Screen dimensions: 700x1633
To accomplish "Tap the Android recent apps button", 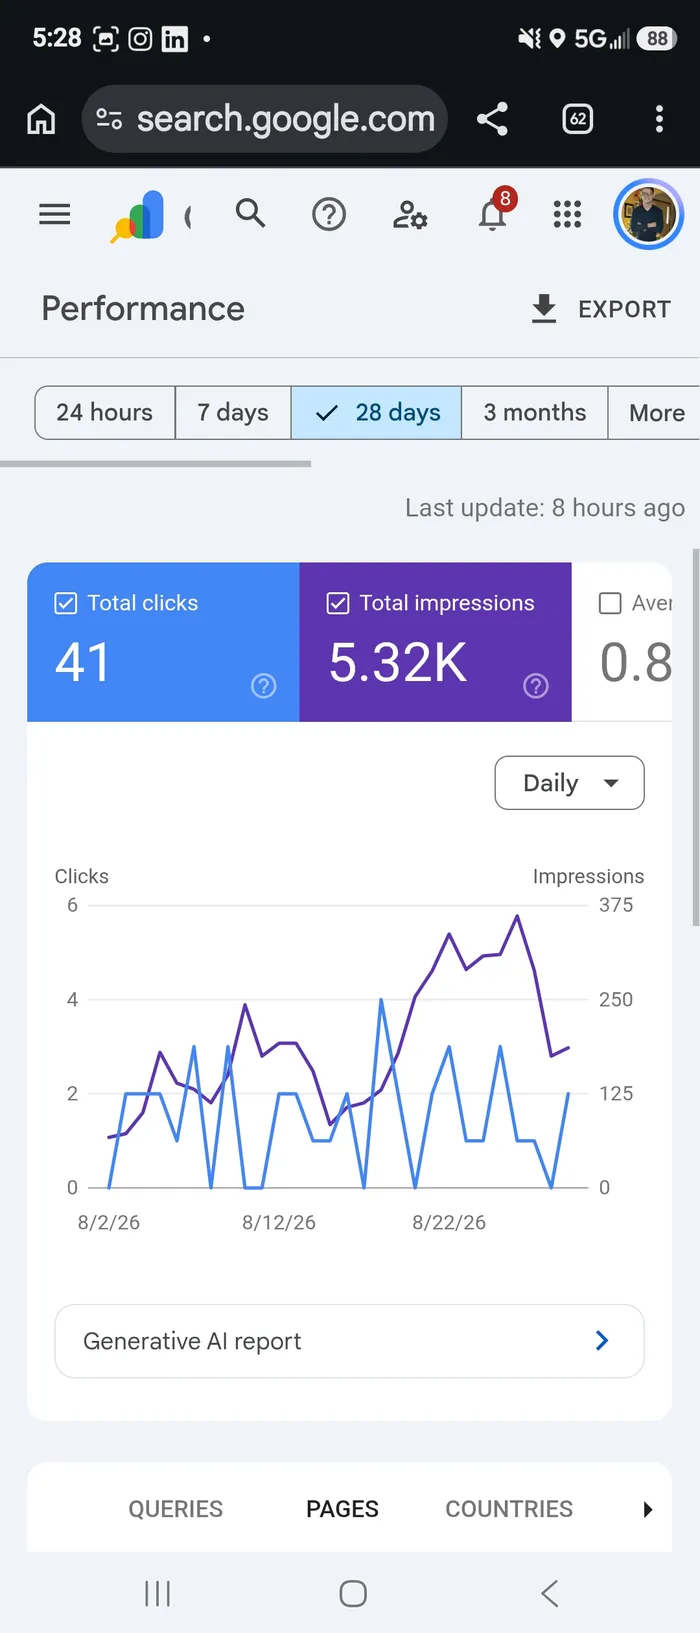I will (x=158, y=1593).
